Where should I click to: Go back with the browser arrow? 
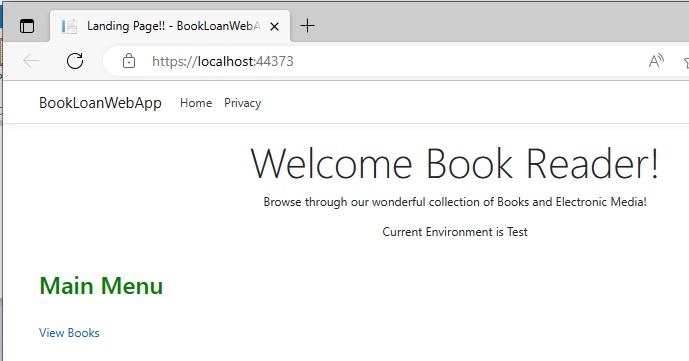tap(31, 61)
